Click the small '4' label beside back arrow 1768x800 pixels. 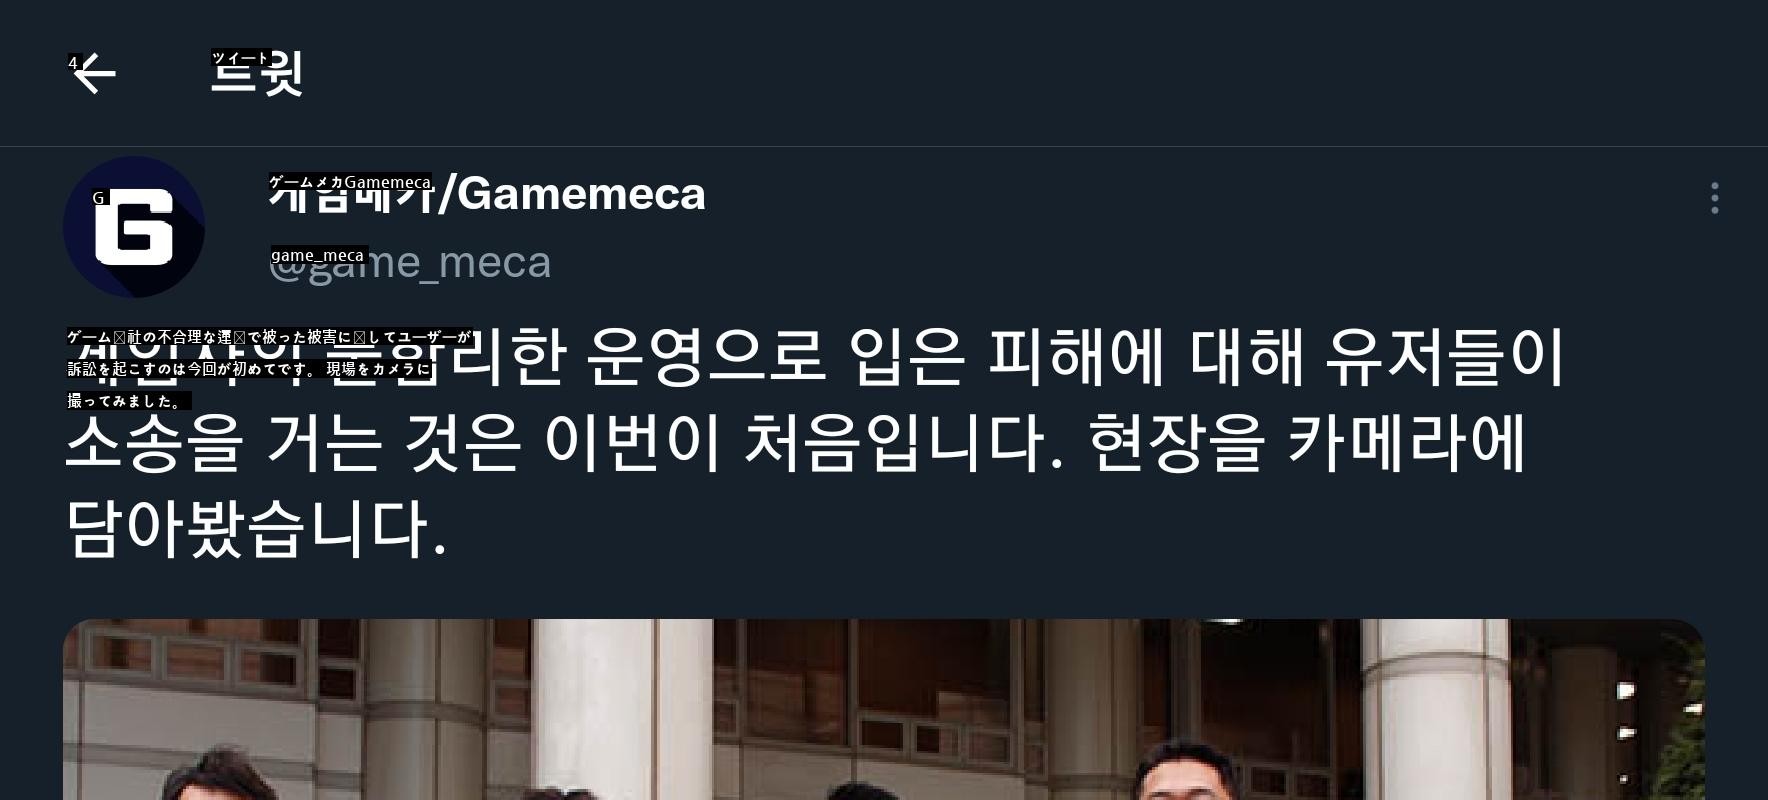tap(73, 62)
